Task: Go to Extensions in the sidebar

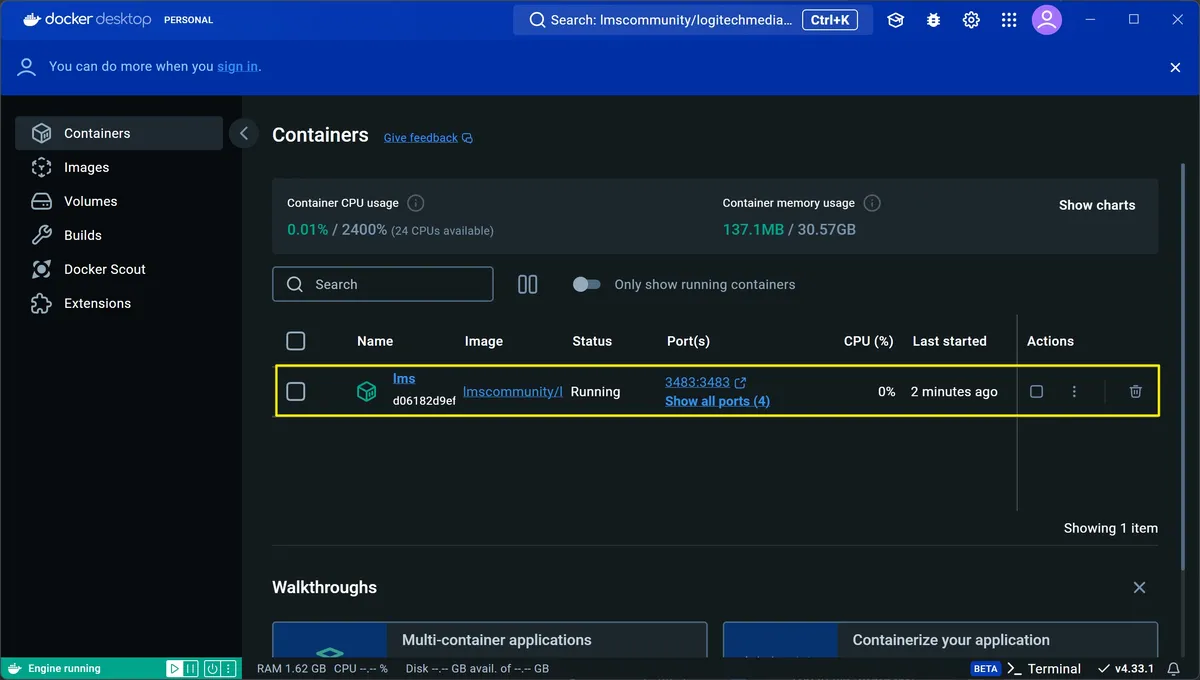Action: click(119, 303)
